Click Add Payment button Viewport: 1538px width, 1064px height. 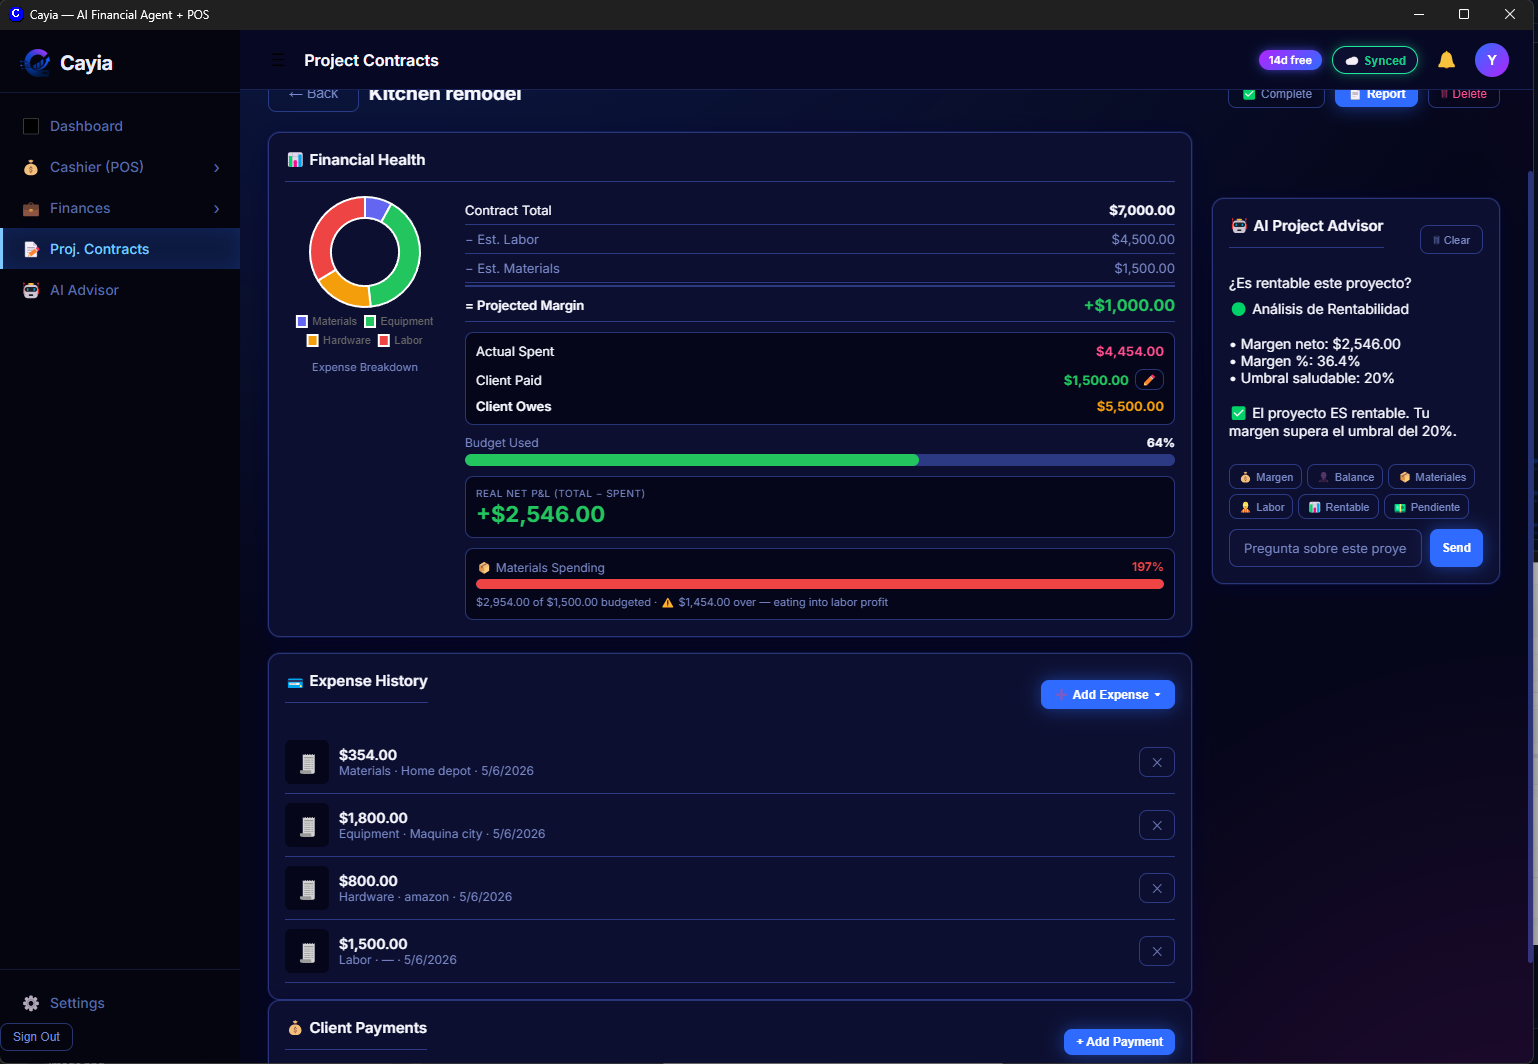[1119, 1042]
